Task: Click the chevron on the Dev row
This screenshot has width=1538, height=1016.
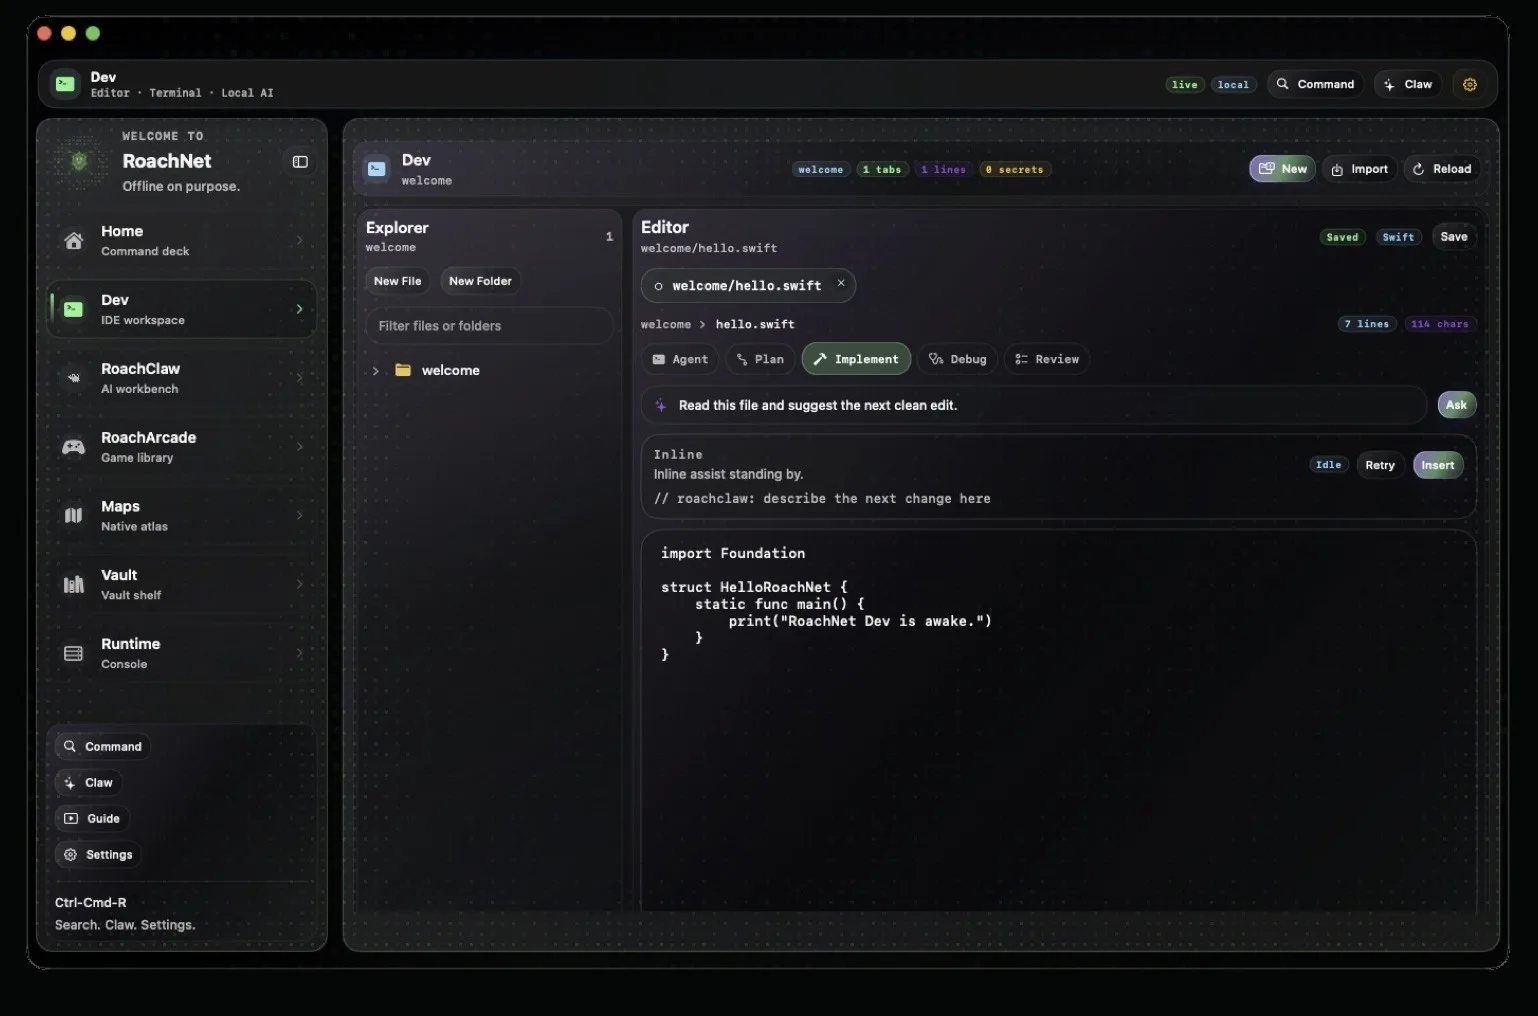Action: [x=299, y=309]
